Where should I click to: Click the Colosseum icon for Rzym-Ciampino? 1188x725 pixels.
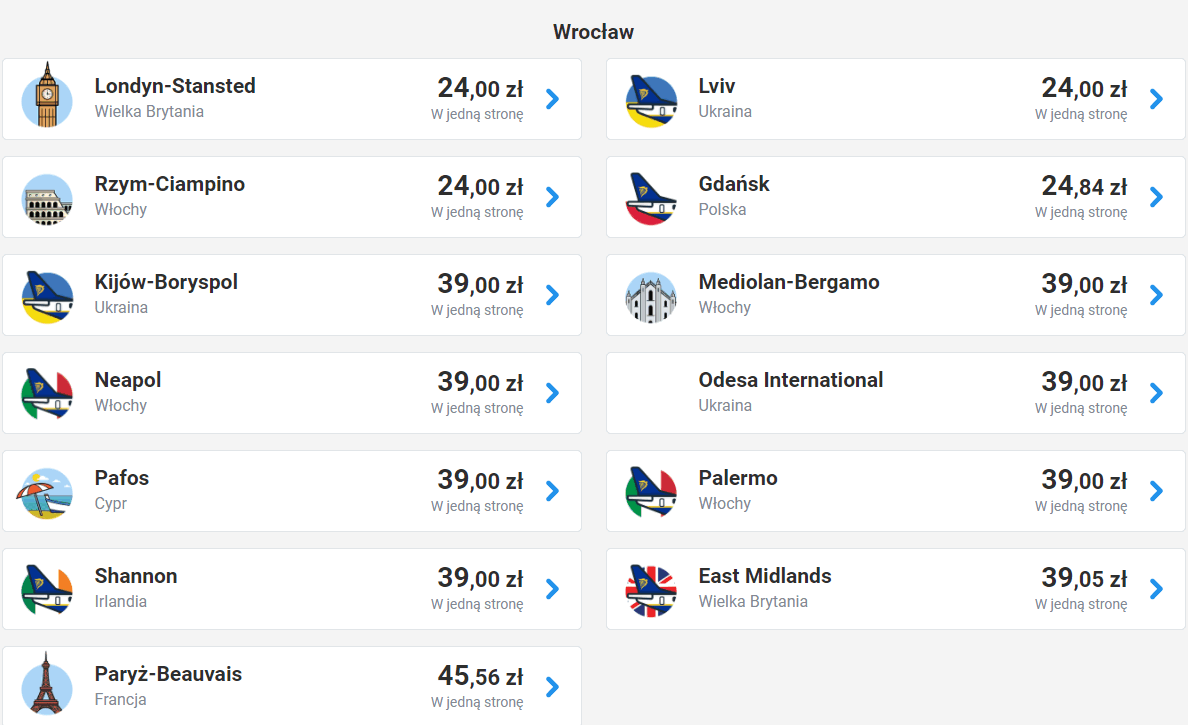click(47, 197)
